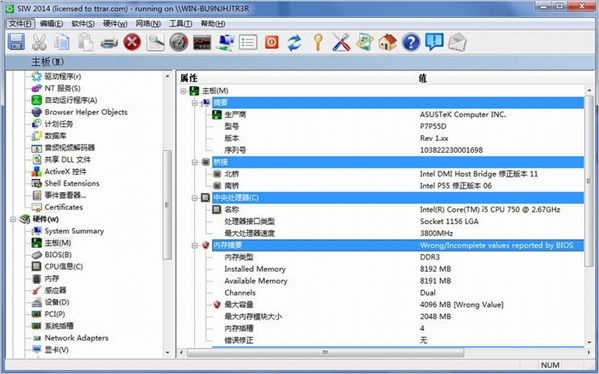Select PCI(P) tree item
Screen dimensions: 599x374
click(x=55, y=314)
